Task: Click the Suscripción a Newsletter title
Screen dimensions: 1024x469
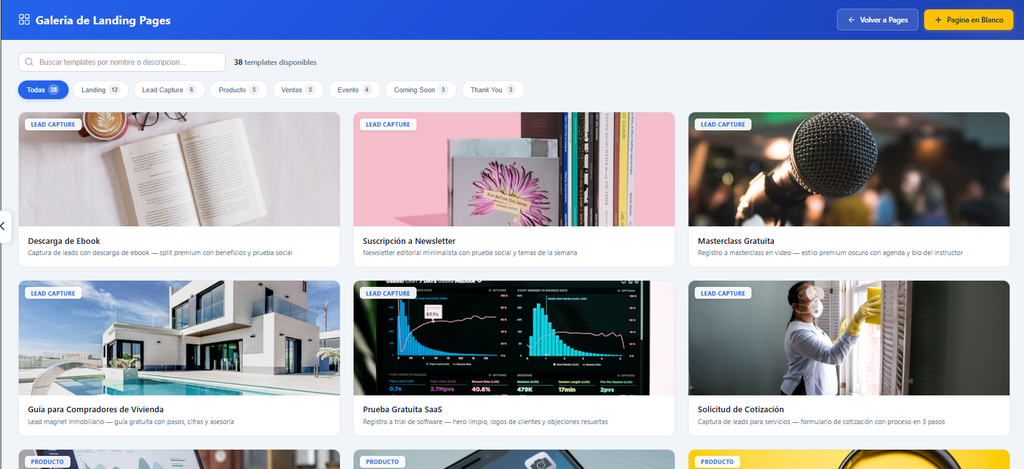Action: pyautogui.click(x=409, y=241)
